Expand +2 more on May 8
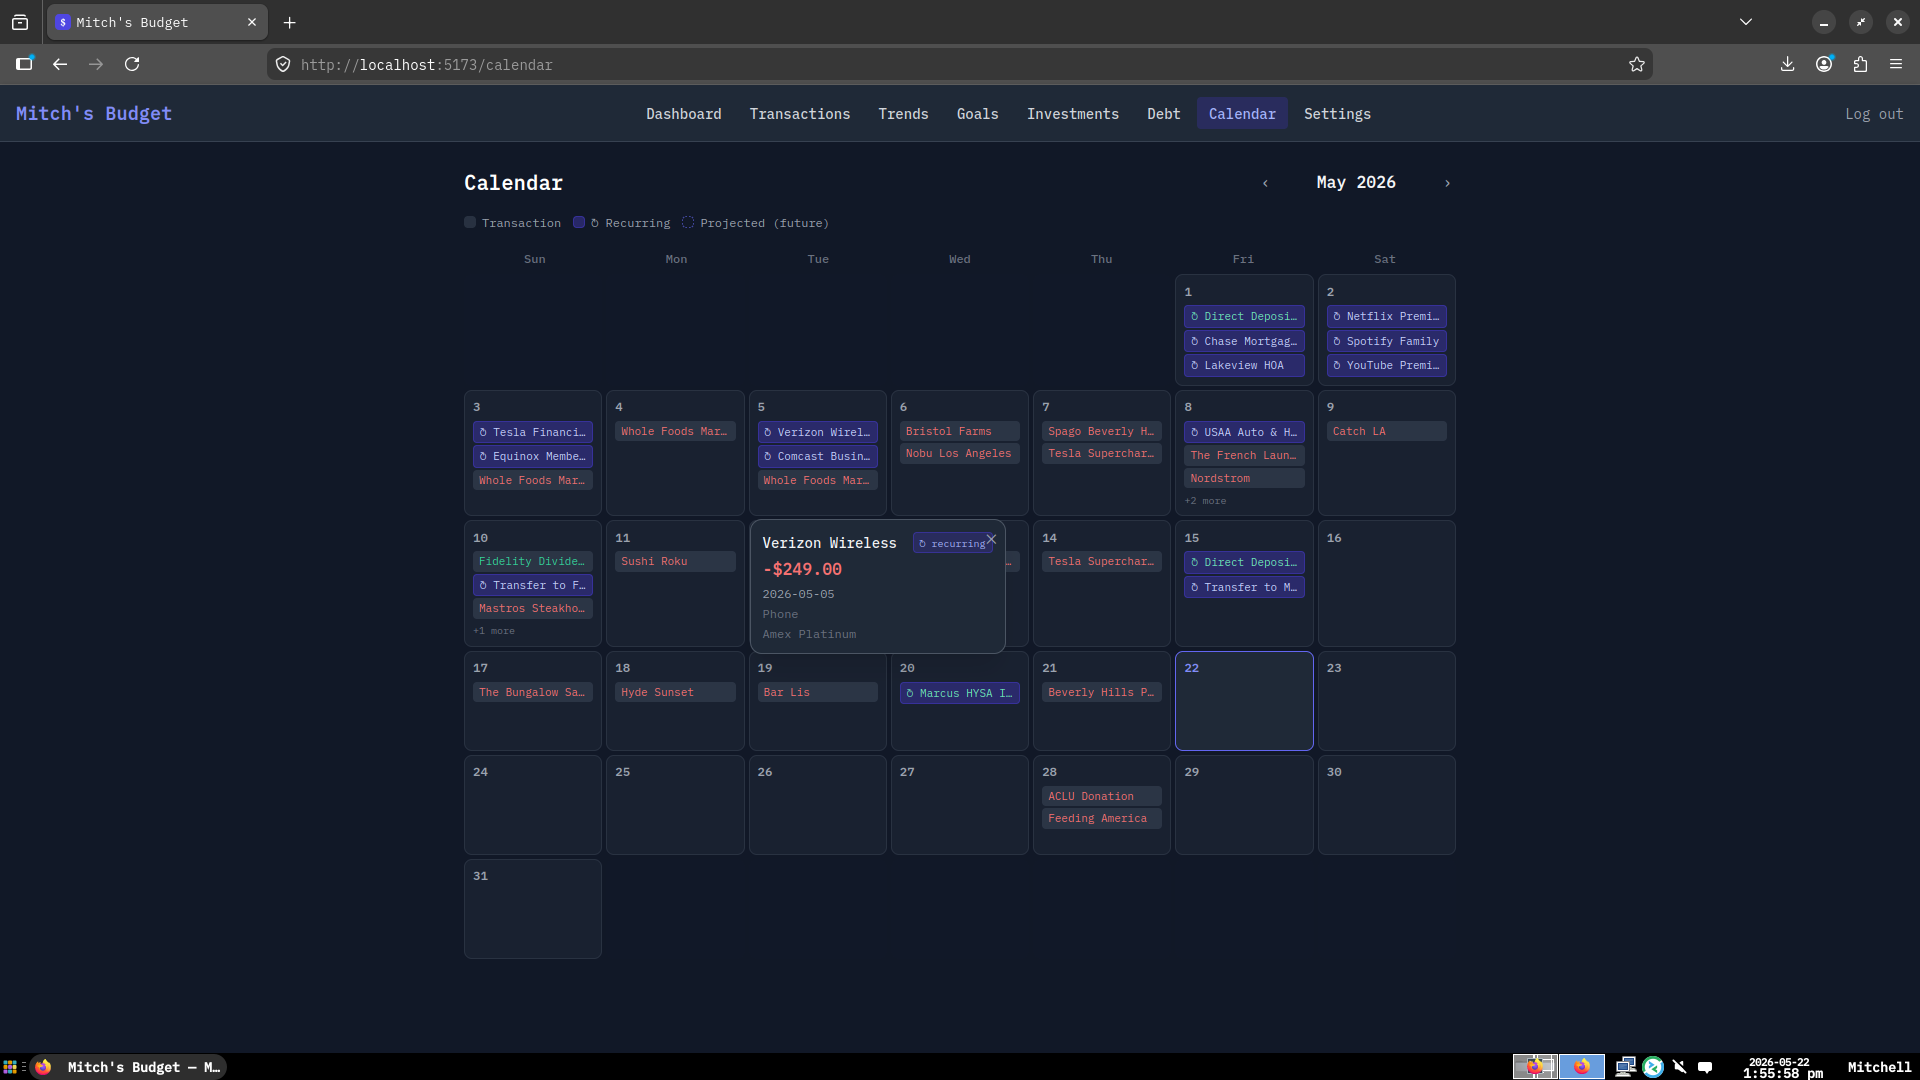The width and height of the screenshot is (1920, 1080). pos(1205,501)
